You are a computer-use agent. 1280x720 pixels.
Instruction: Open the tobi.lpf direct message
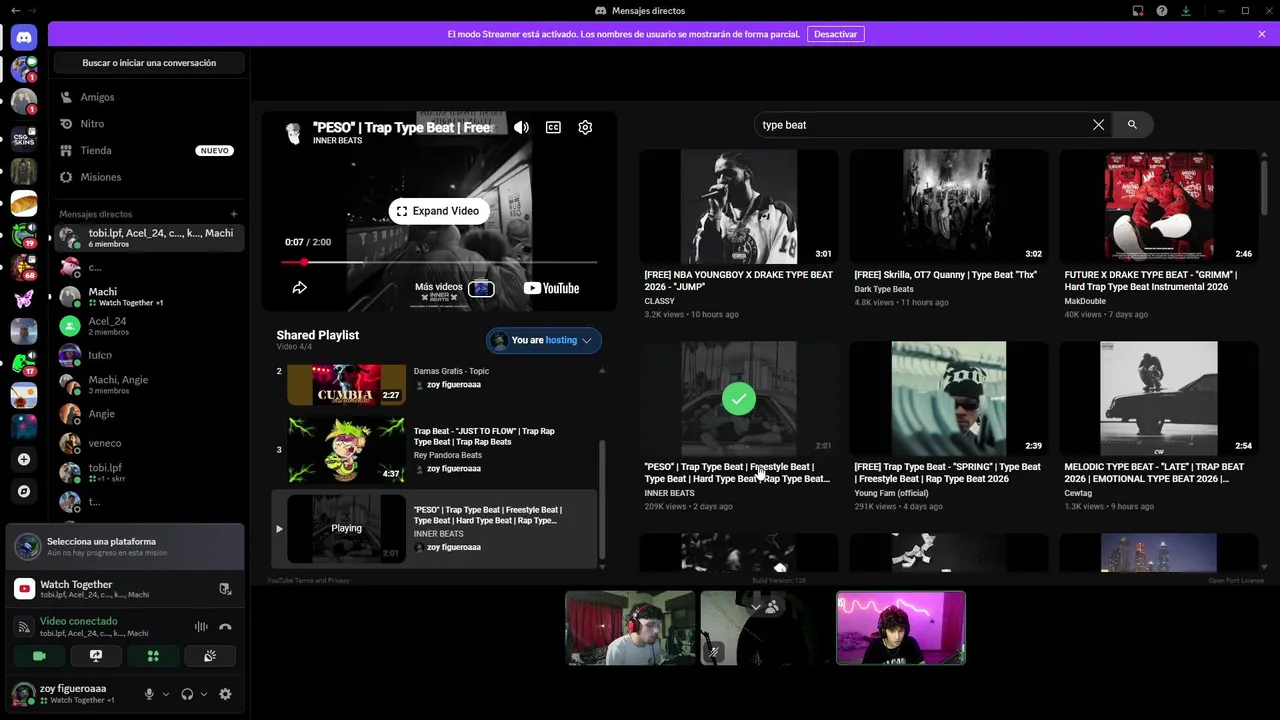(x=148, y=472)
